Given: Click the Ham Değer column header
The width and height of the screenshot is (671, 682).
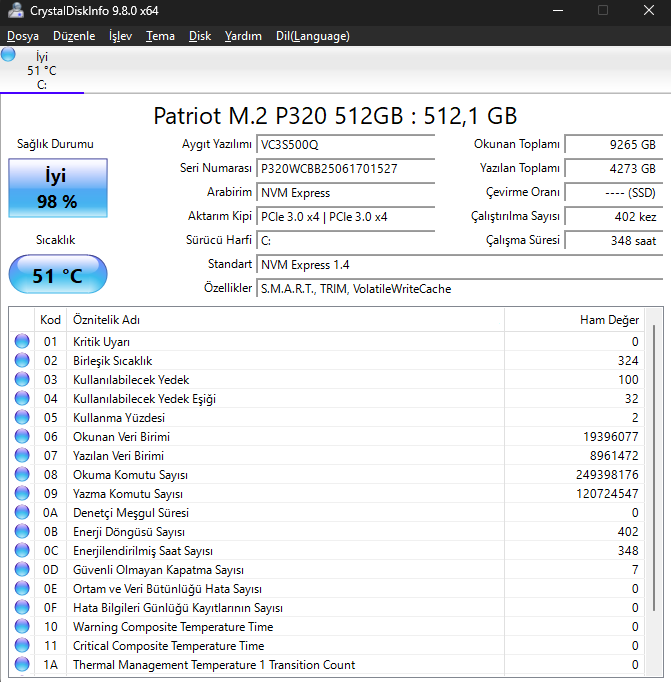Looking at the screenshot, I should [x=574, y=320].
